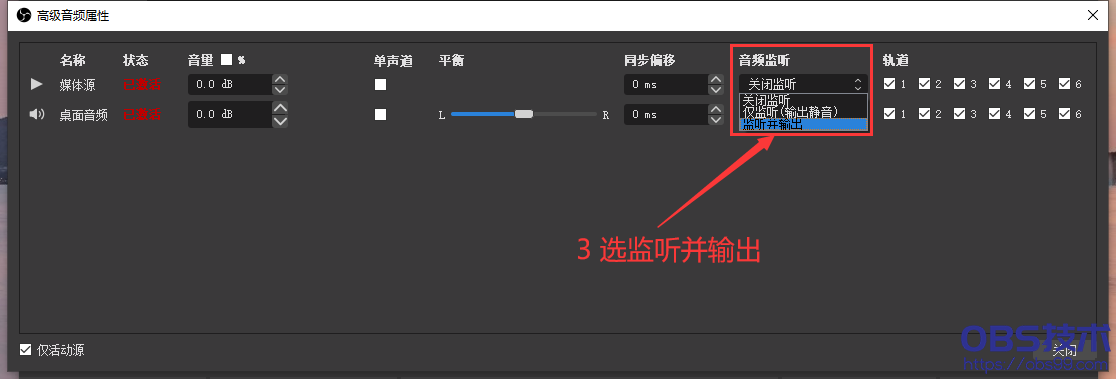
Task: Click the speaker icon beside 桌面音频
Action: (37, 114)
